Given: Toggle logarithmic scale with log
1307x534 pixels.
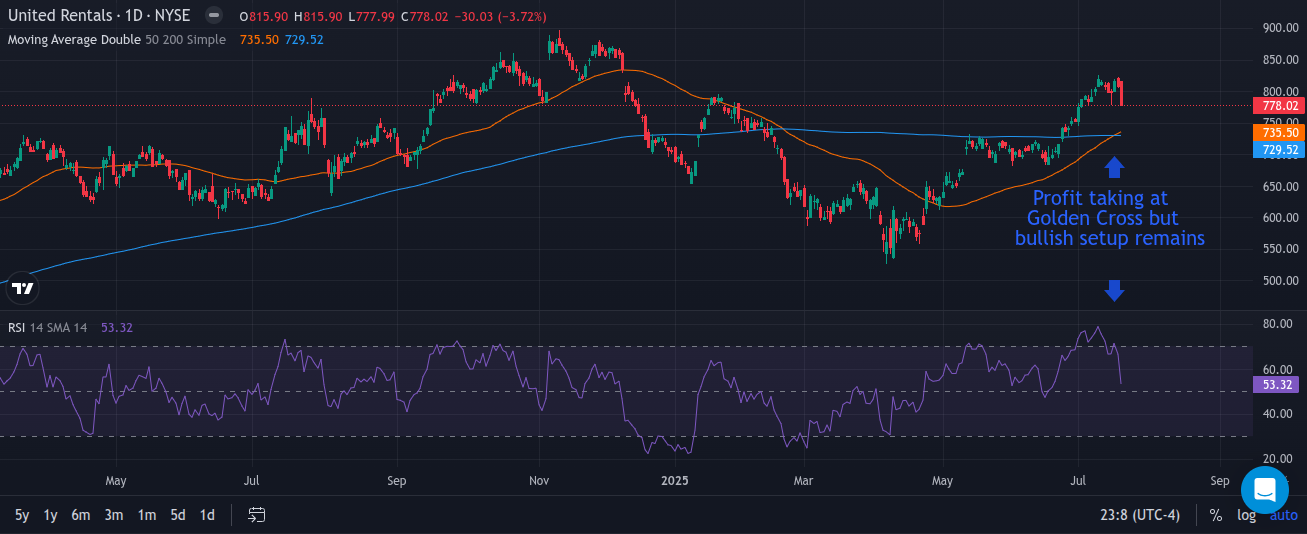Looking at the screenshot, I should tap(1246, 515).
